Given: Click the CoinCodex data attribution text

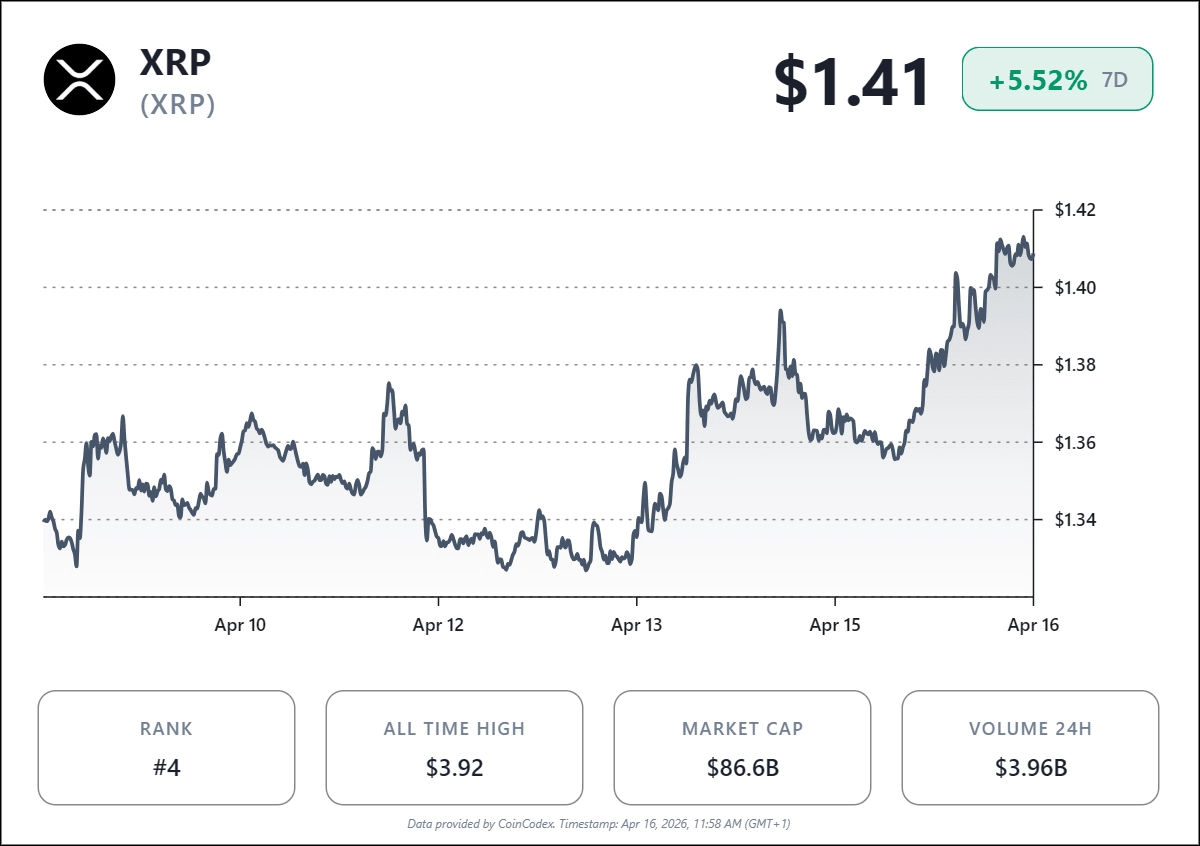Looking at the screenshot, I should point(599,824).
